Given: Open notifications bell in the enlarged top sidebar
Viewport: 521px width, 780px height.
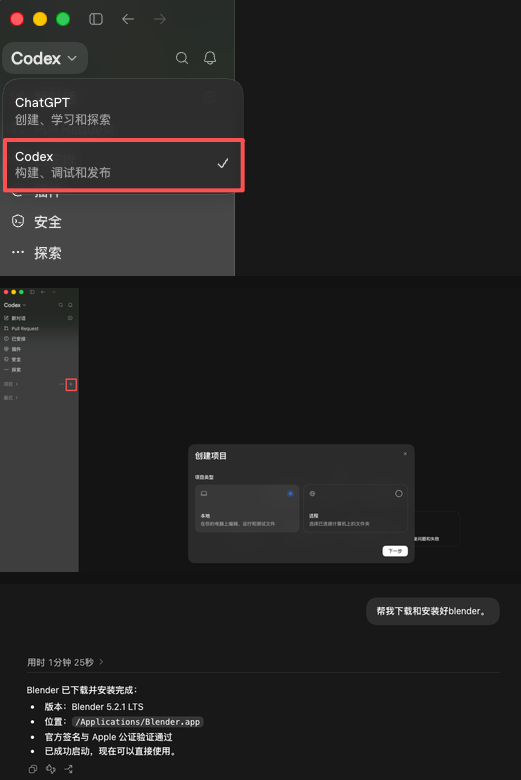Looking at the screenshot, I should click(x=210, y=58).
